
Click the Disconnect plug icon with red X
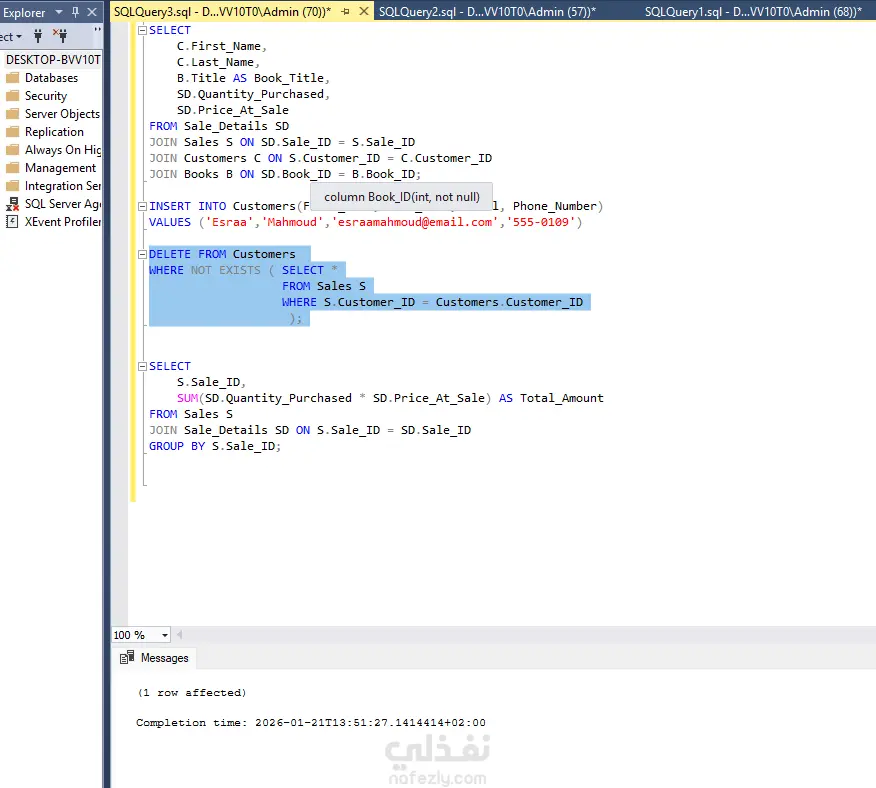pos(60,36)
